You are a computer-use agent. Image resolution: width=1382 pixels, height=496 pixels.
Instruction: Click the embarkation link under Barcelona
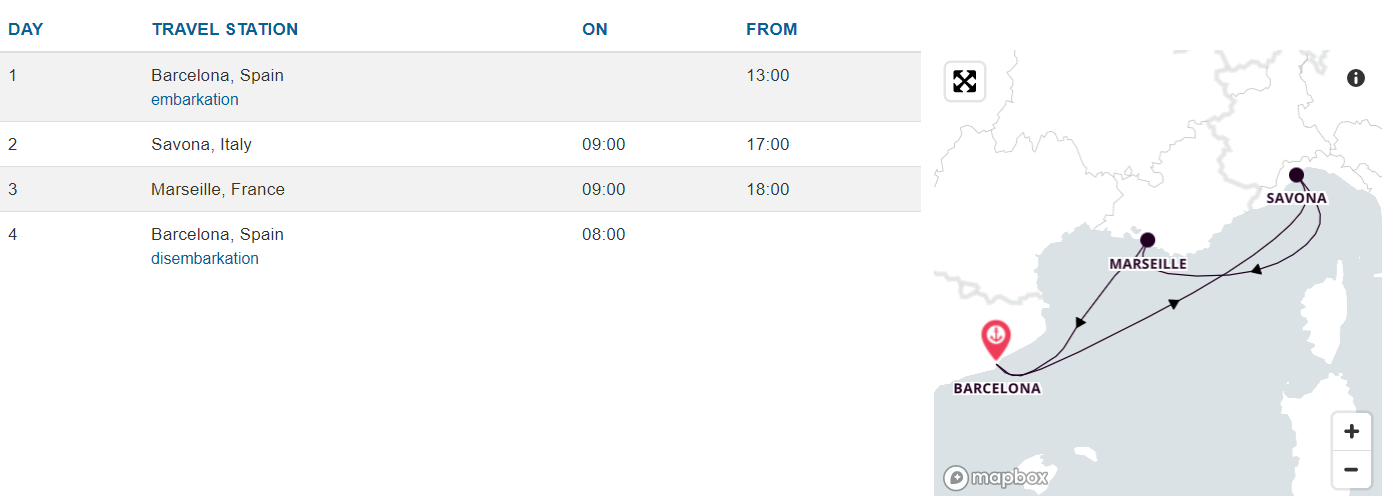tap(195, 99)
